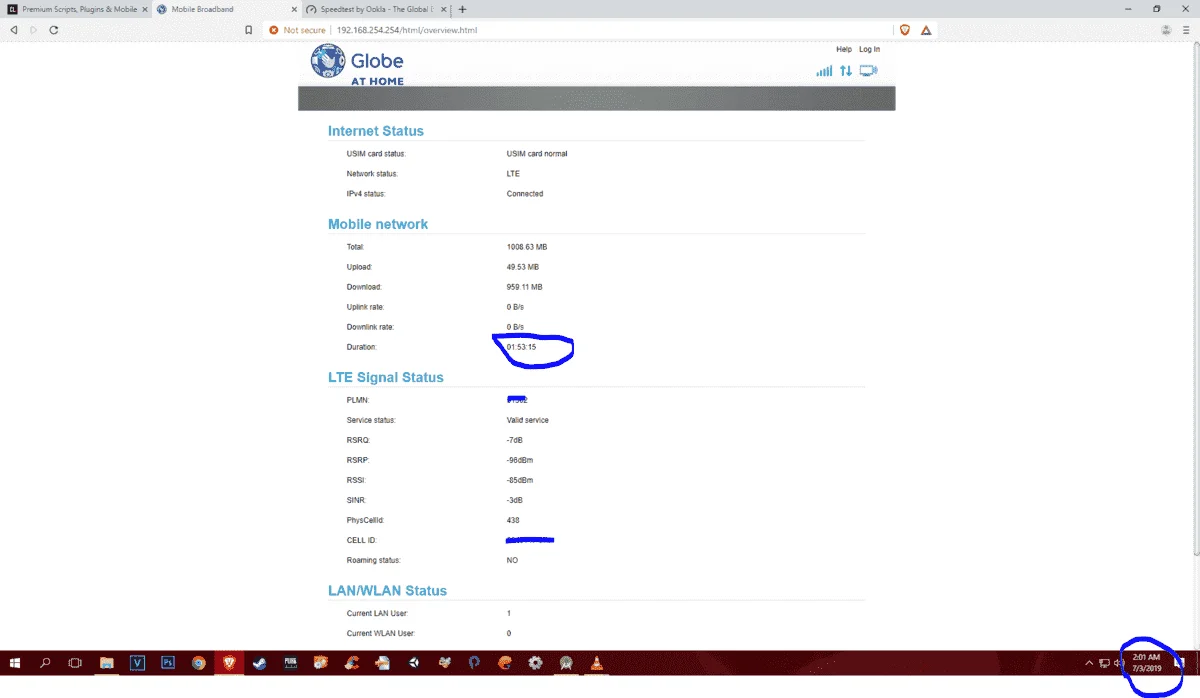Switch to Premium Scripts, Plugins & Mobile tab
This screenshot has width=1200, height=698.
click(76, 9)
